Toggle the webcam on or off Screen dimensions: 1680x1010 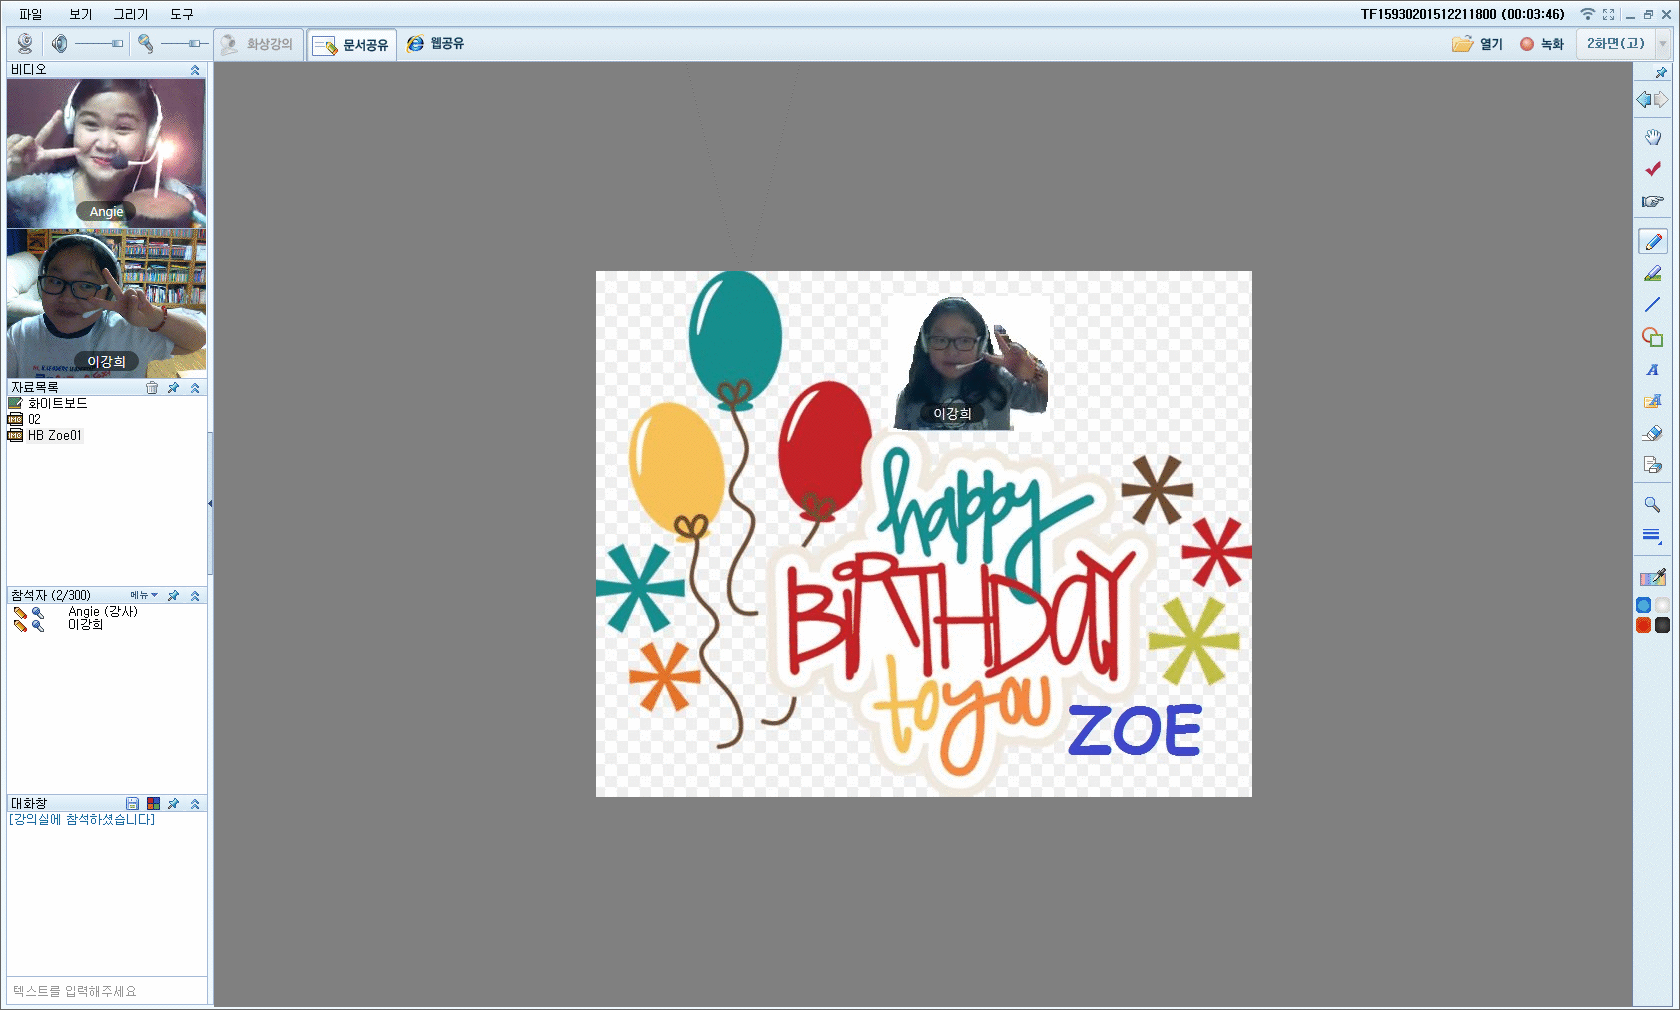(x=25, y=44)
